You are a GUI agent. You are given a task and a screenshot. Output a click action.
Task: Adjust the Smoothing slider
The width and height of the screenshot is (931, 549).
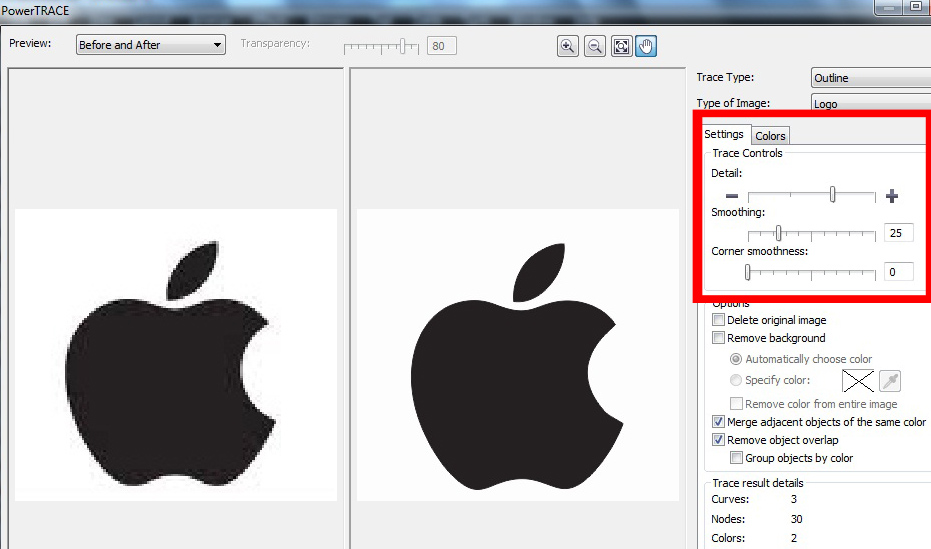(778, 233)
